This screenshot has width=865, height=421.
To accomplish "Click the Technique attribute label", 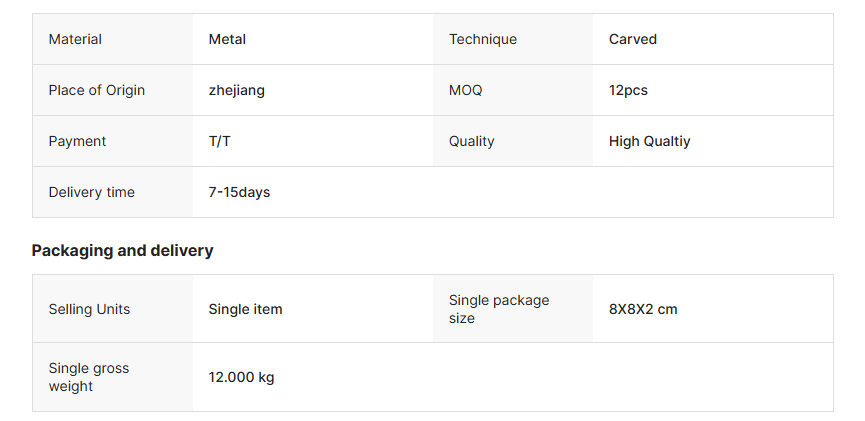I will [x=483, y=39].
